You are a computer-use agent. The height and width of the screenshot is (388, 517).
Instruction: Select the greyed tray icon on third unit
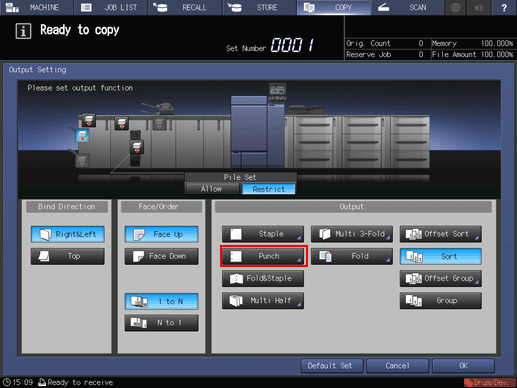[159, 123]
